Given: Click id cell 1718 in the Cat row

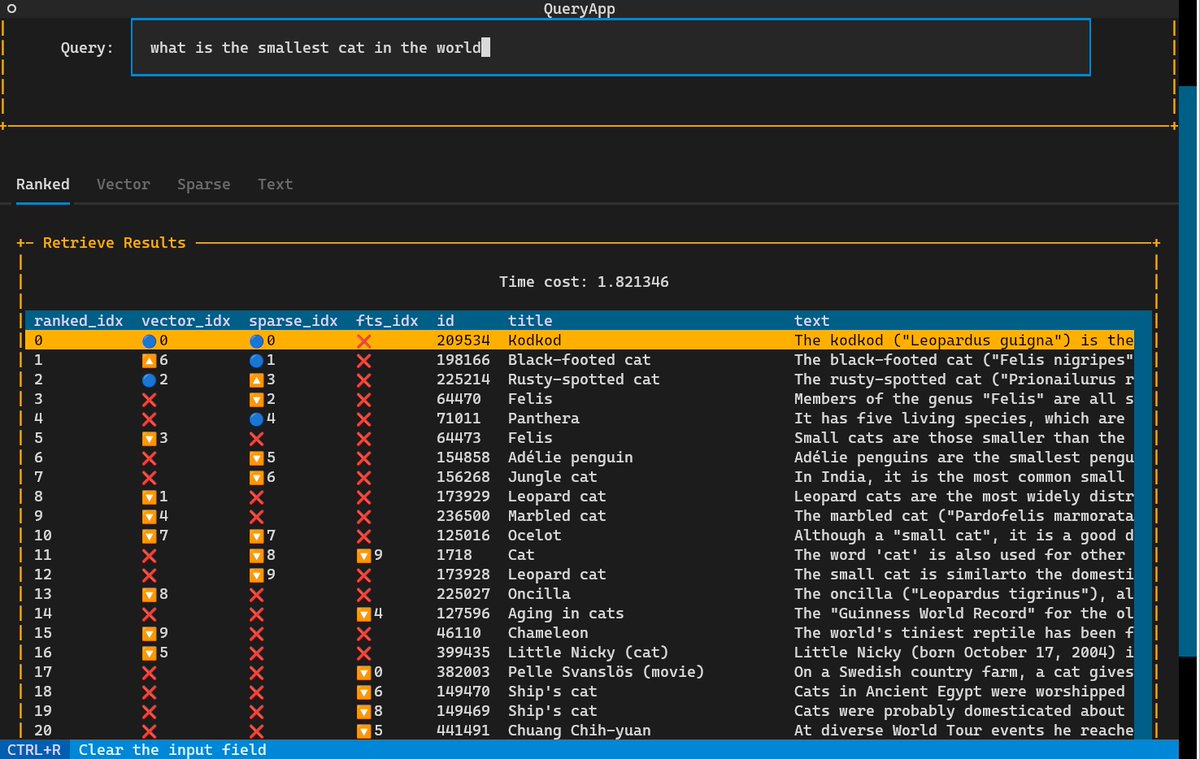Looking at the screenshot, I should tap(454, 555).
